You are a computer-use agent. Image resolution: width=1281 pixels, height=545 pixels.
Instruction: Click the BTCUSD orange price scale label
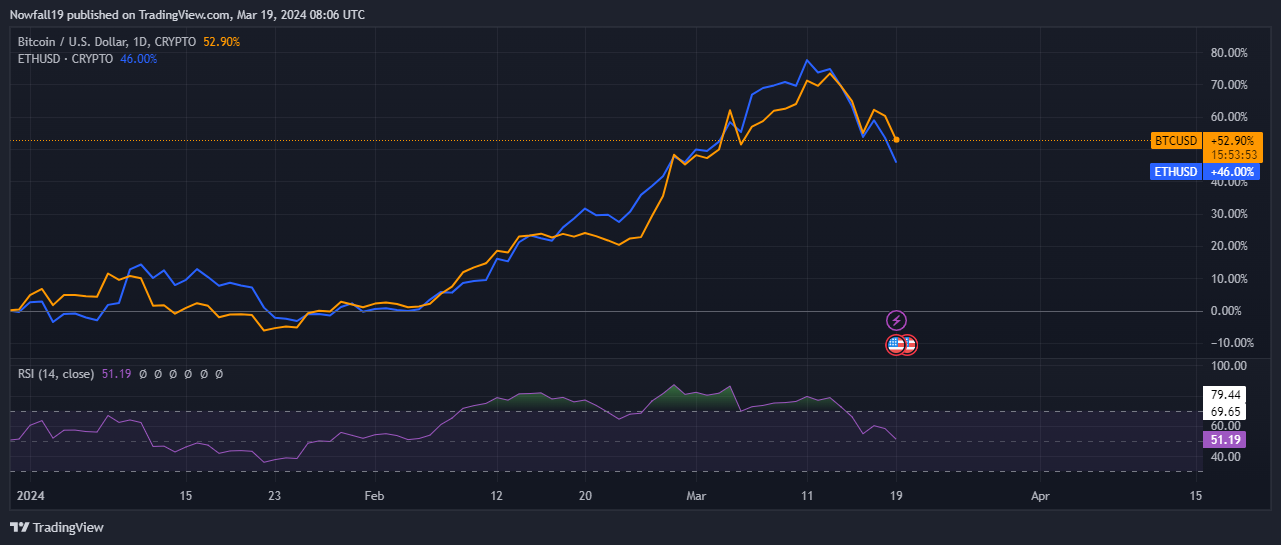tap(1176, 141)
